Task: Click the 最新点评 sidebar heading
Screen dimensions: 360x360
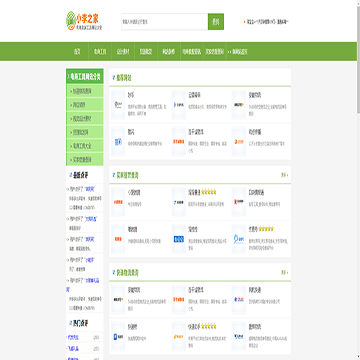Action: tap(81, 175)
